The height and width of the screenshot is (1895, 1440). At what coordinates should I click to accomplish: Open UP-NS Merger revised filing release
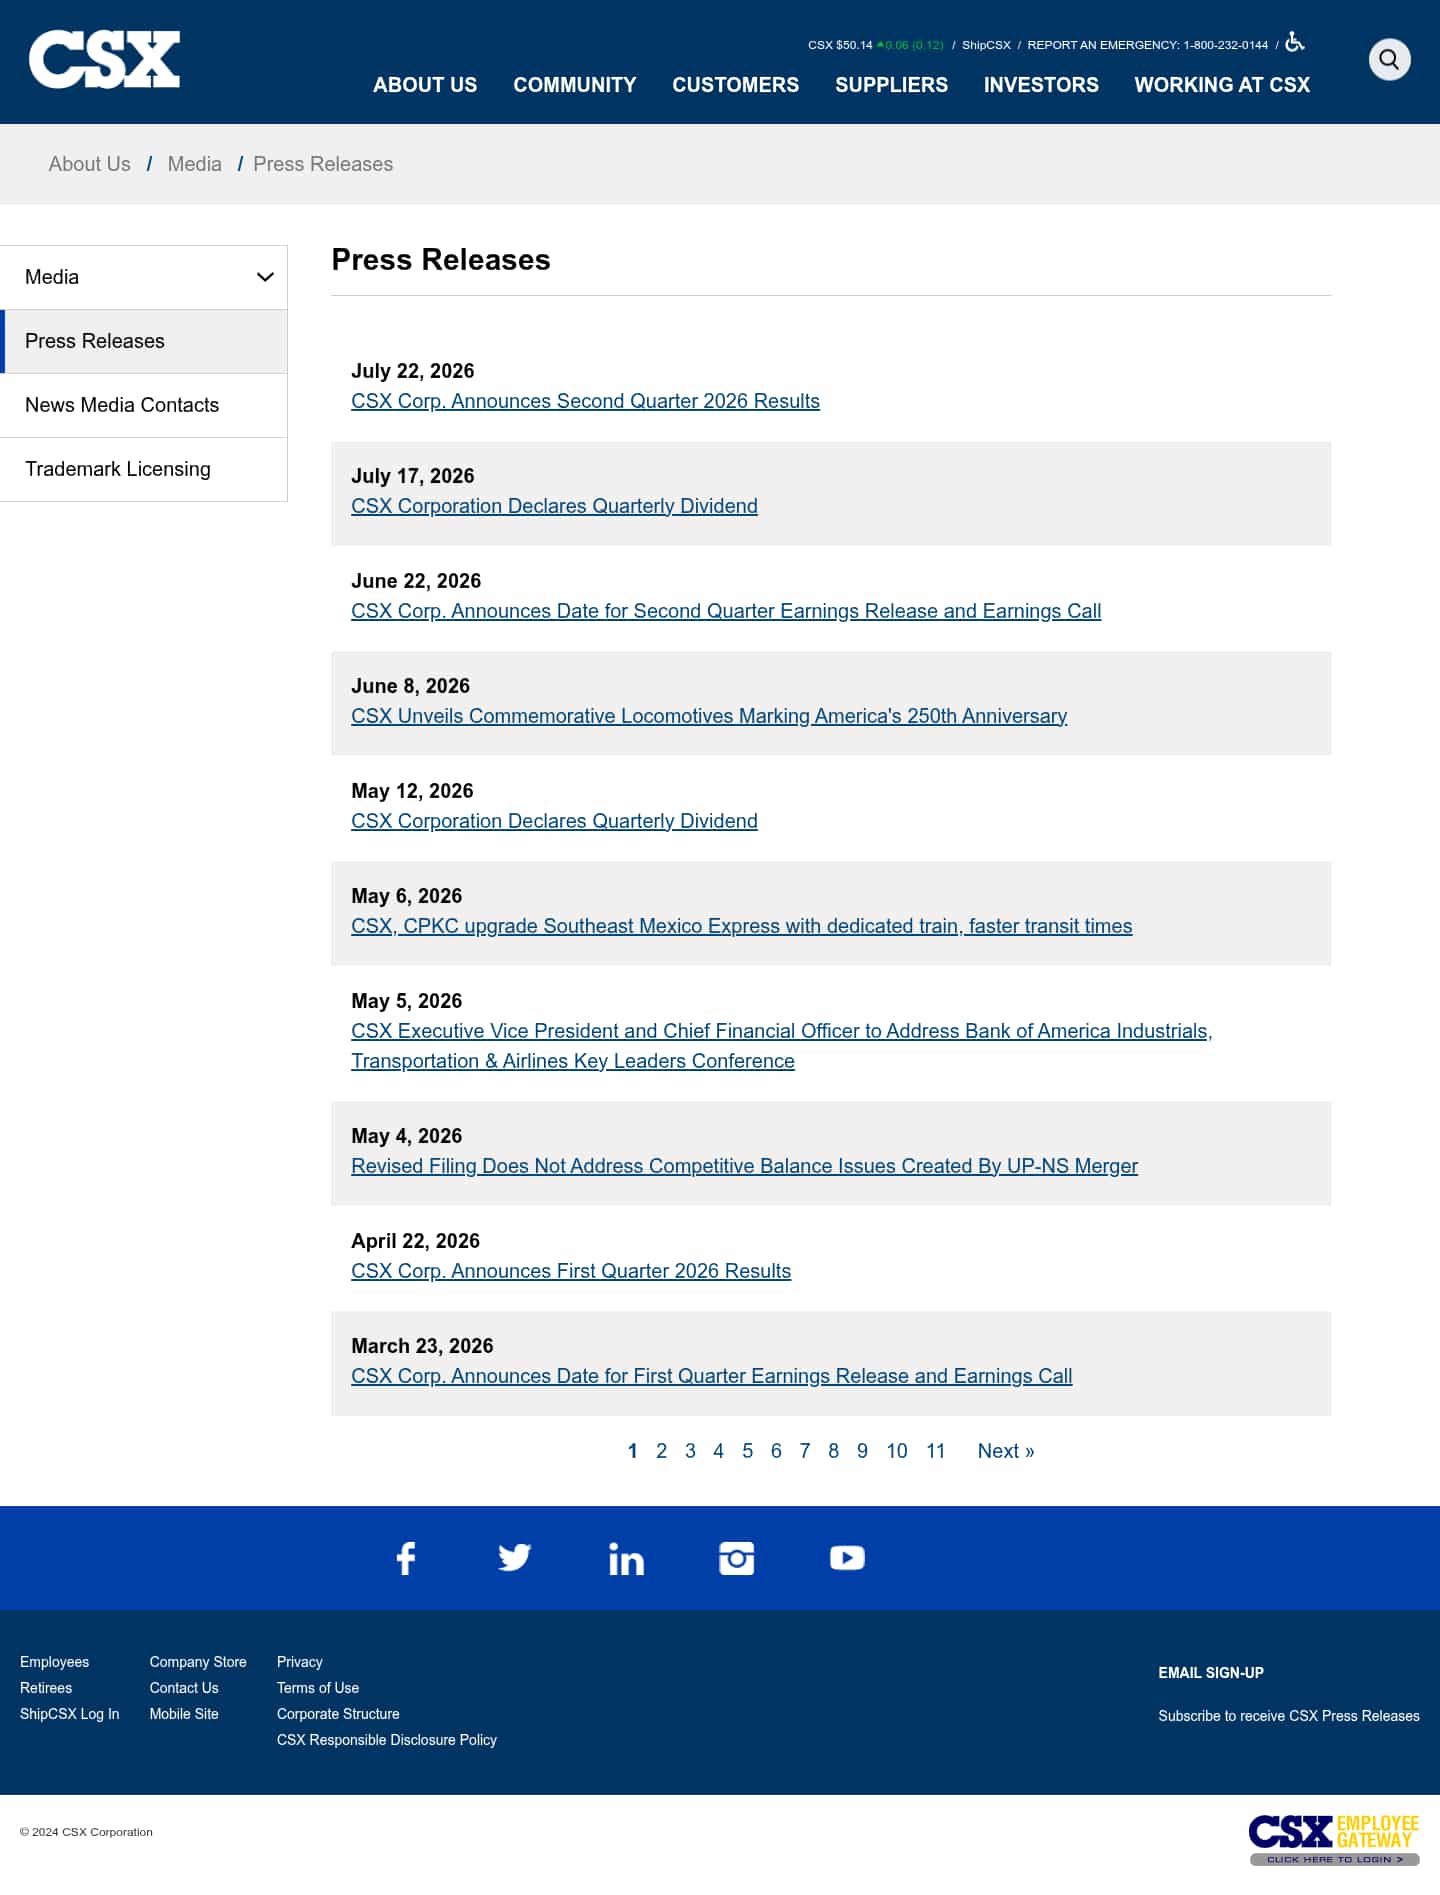click(744, 1166)
